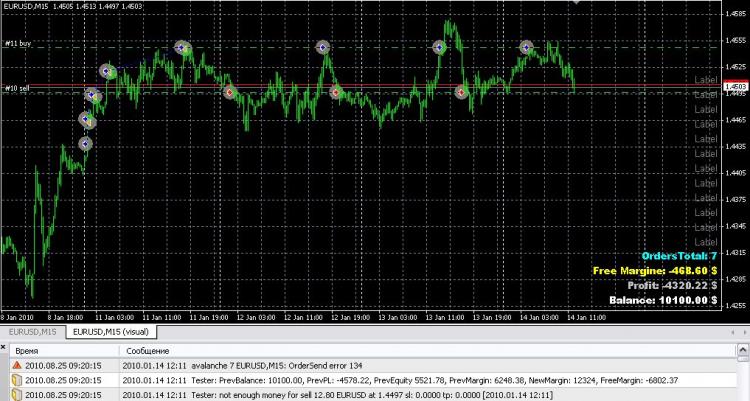The height and width of the screenshot is (401, 750).
Task: Select the #11 buy order line label
Action: pos(18,44)
